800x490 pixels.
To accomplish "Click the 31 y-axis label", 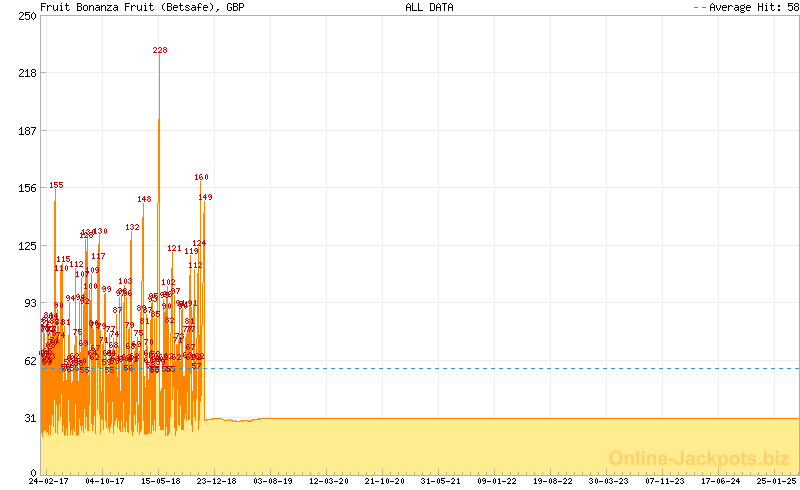I will 30,418.
